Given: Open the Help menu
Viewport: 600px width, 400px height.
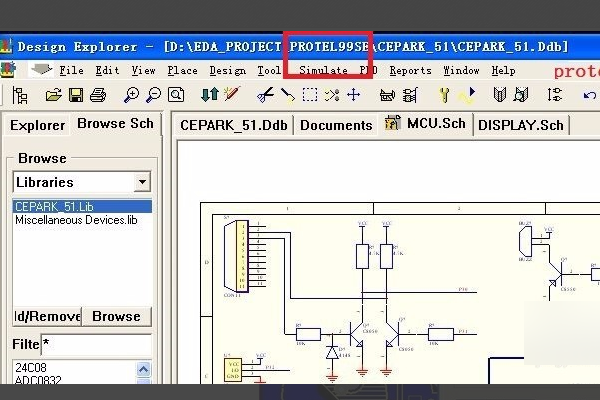Looking at the screenshot, I should tap(503, 70).
